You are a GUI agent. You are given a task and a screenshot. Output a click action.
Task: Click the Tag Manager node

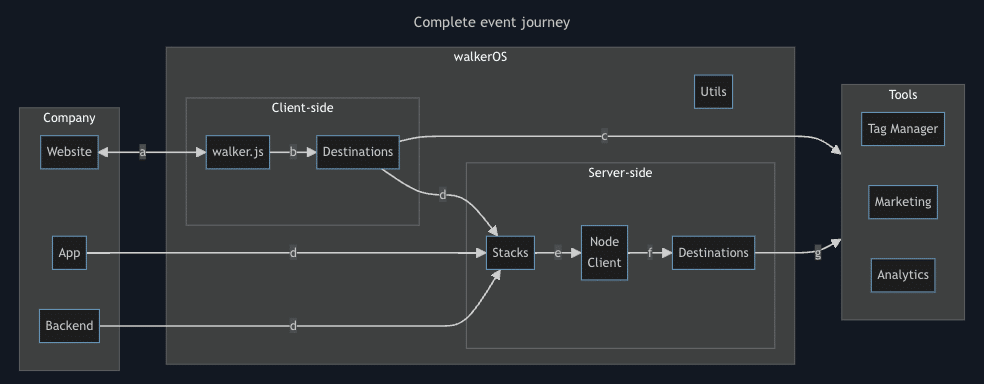tap(902, 129)
